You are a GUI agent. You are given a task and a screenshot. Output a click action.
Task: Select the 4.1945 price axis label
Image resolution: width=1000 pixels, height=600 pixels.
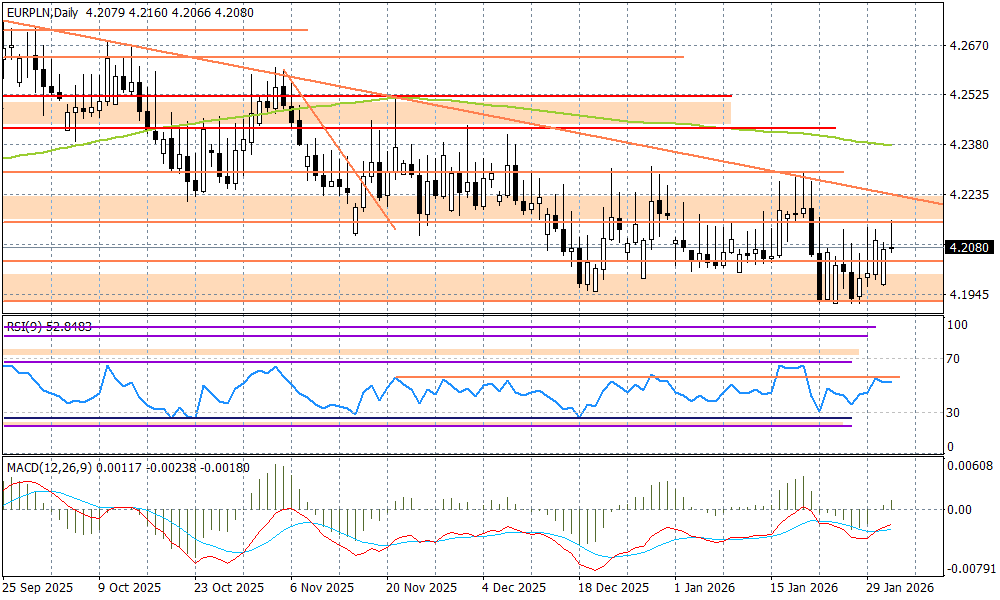click(967, 295)
